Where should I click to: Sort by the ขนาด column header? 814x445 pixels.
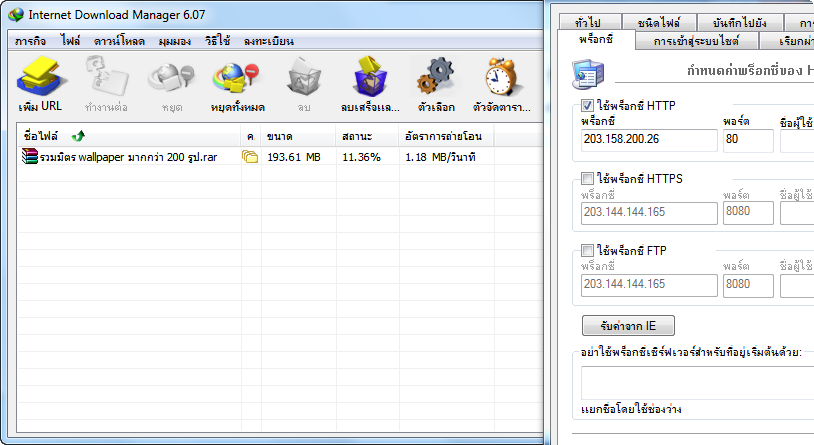pos(299,136)
